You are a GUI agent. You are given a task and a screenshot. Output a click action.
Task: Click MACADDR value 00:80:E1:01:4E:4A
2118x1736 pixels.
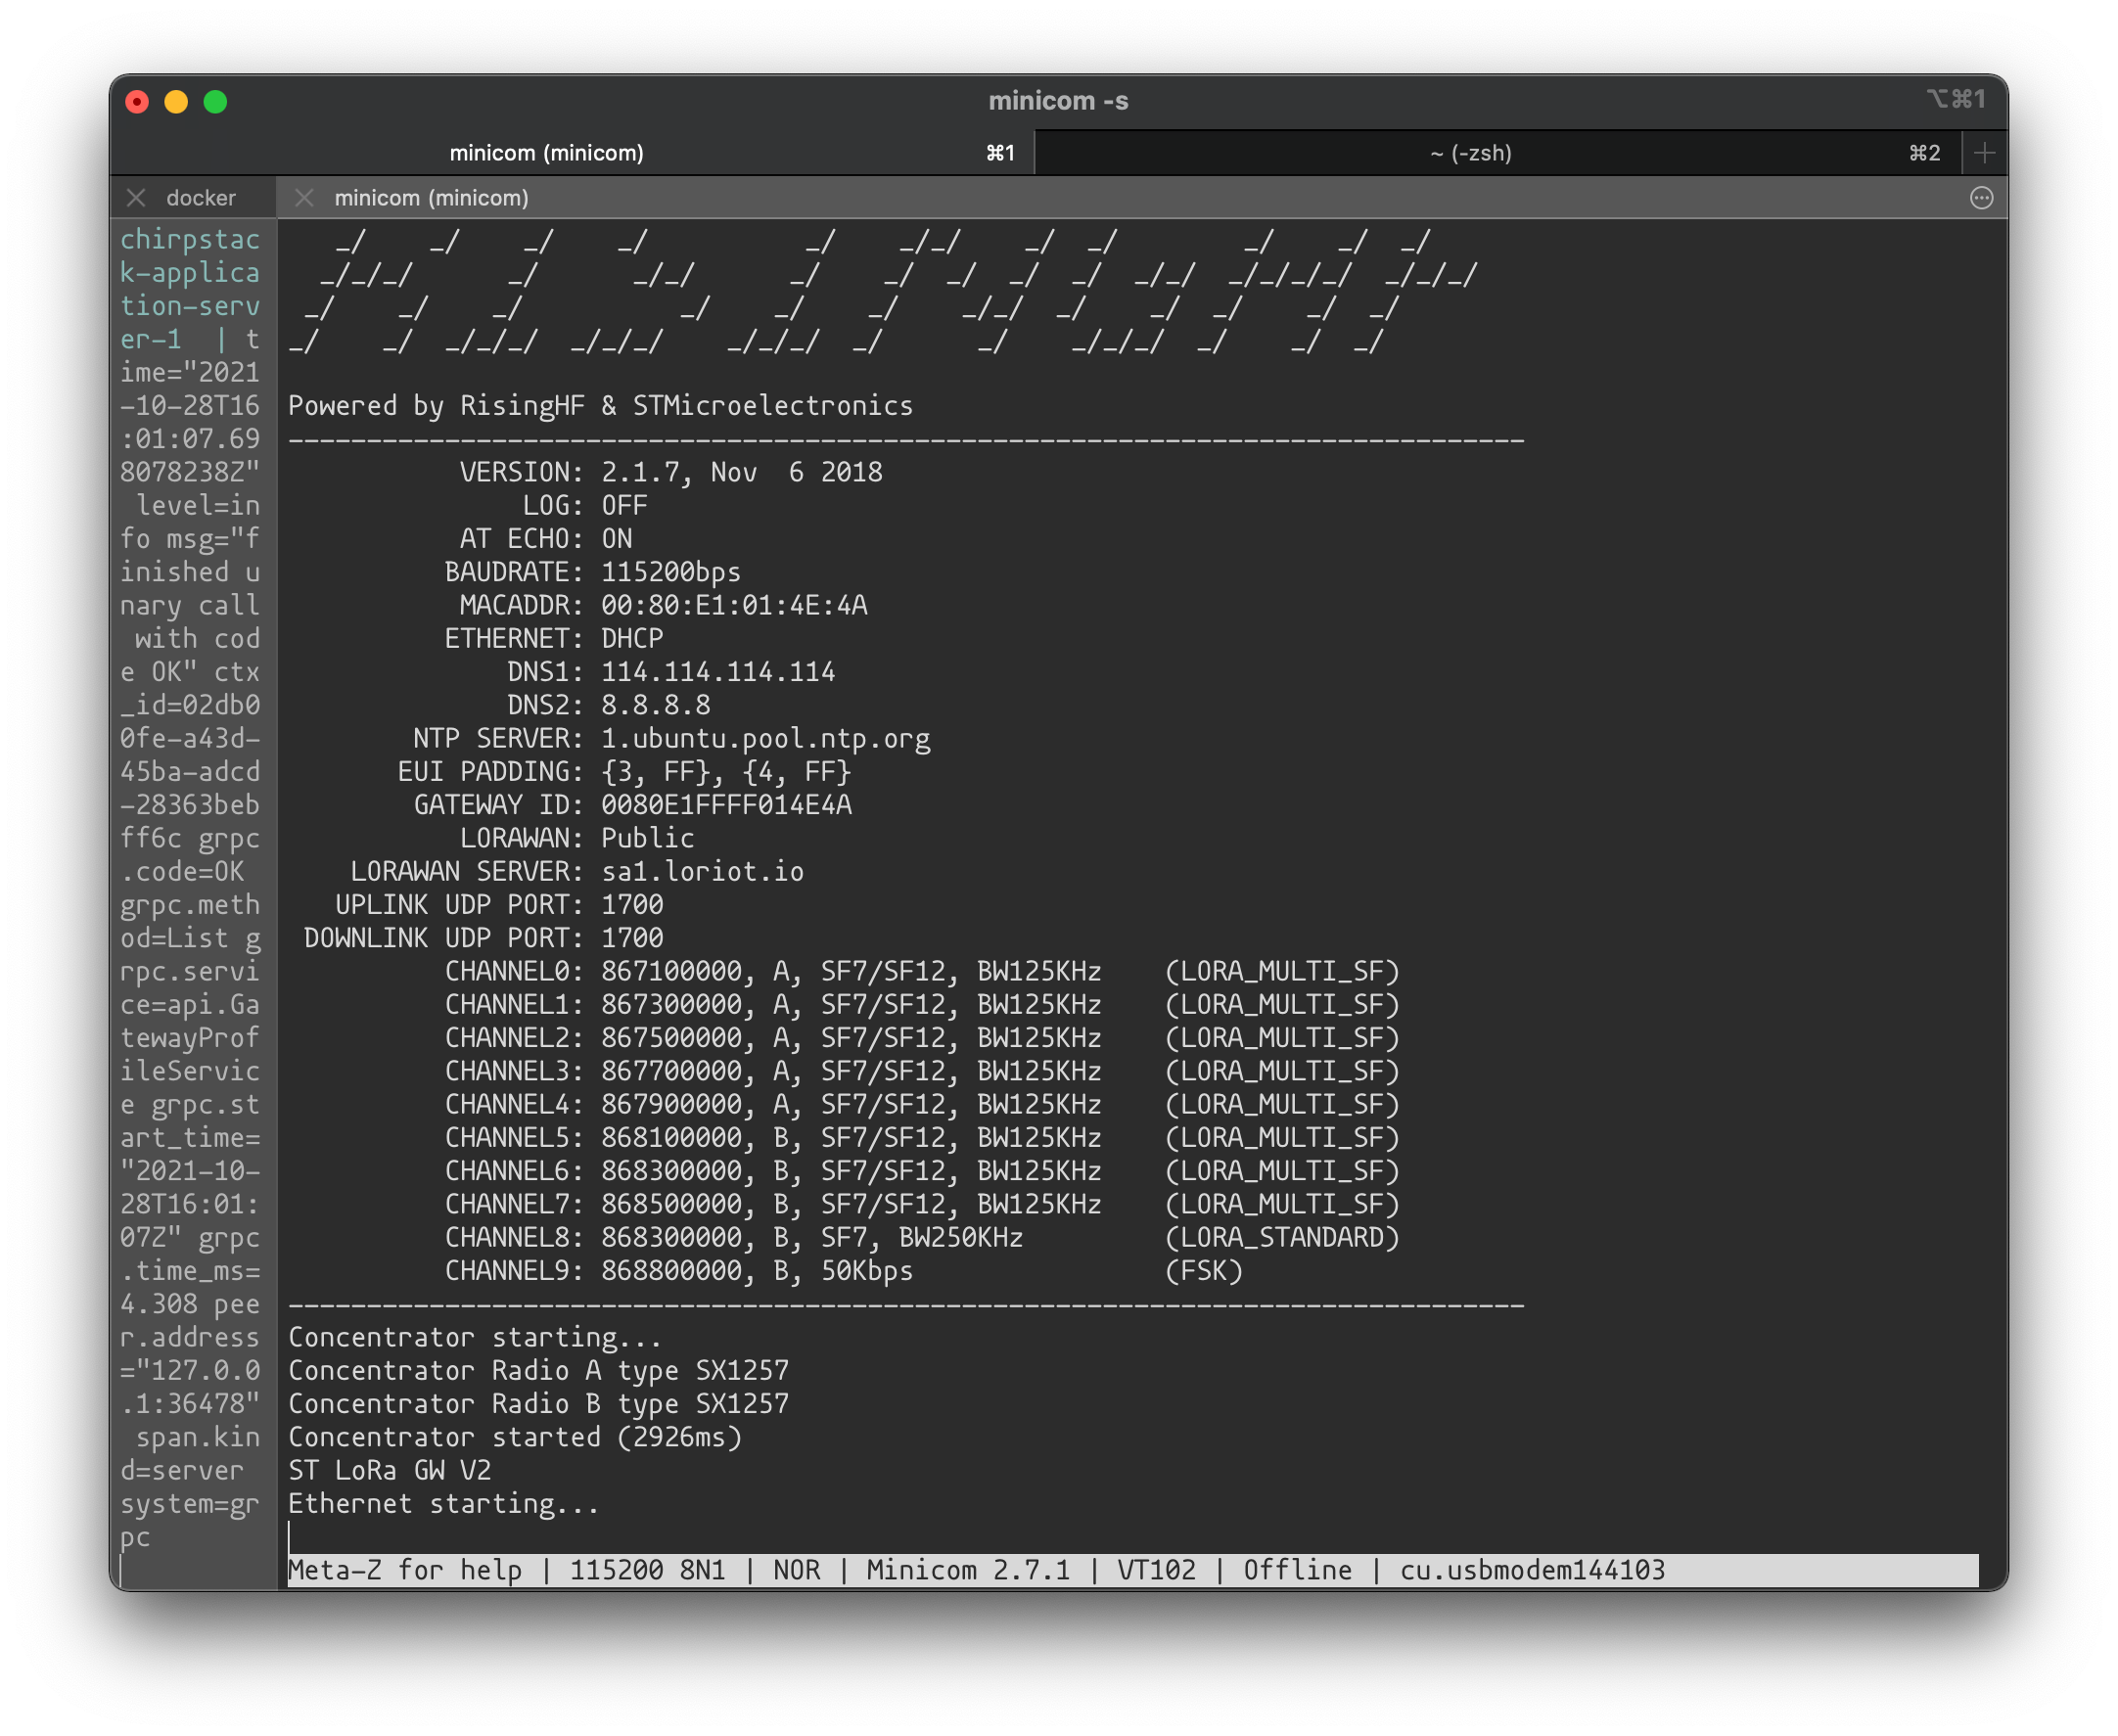(x=734, y=605)
